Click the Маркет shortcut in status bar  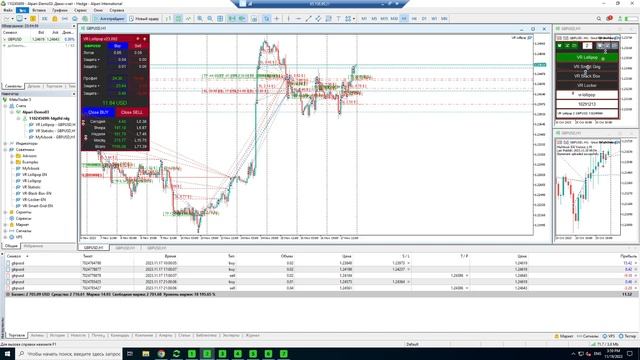tap(564, 336)
